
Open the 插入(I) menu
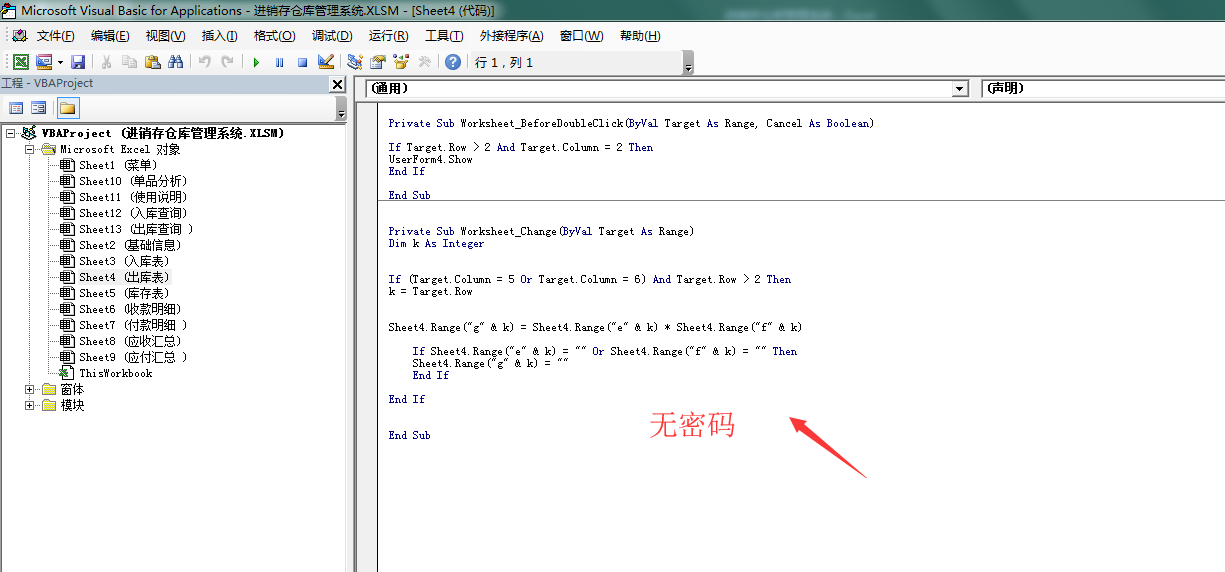220,36
